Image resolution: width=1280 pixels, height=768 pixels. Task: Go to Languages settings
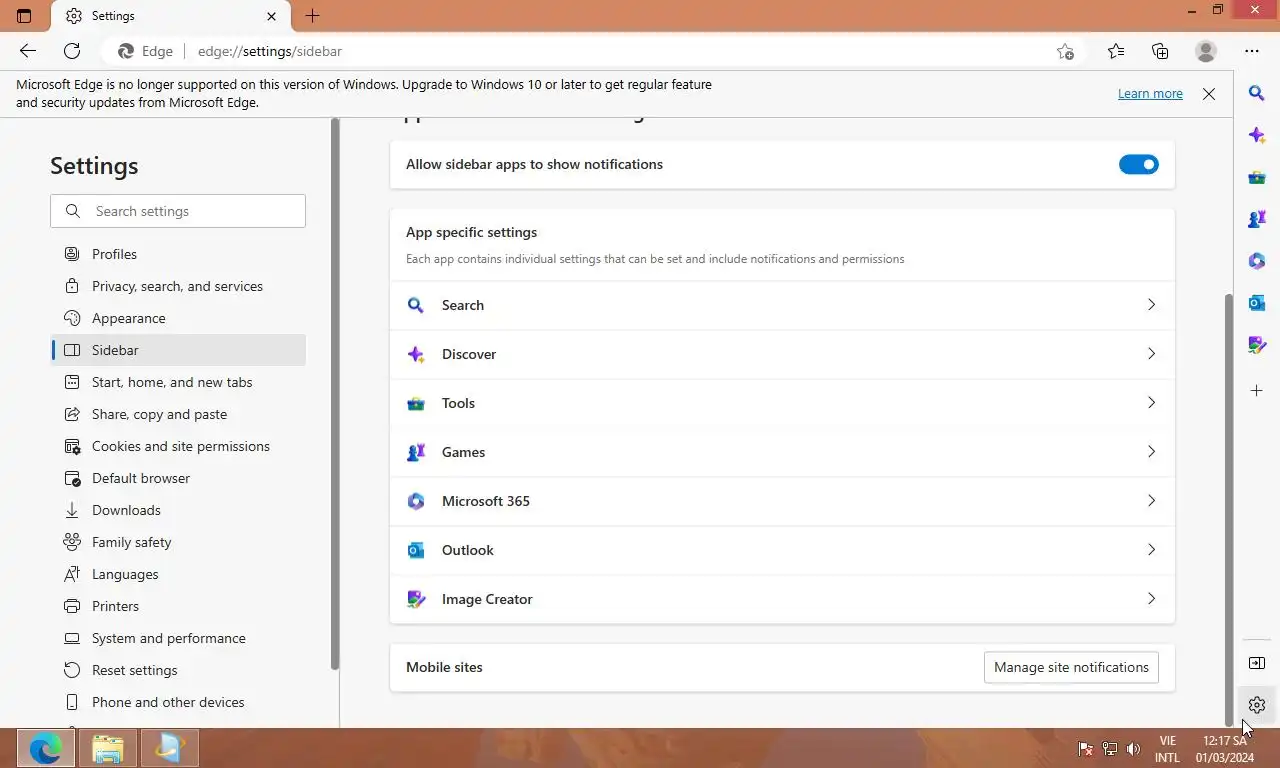(178, 574)
